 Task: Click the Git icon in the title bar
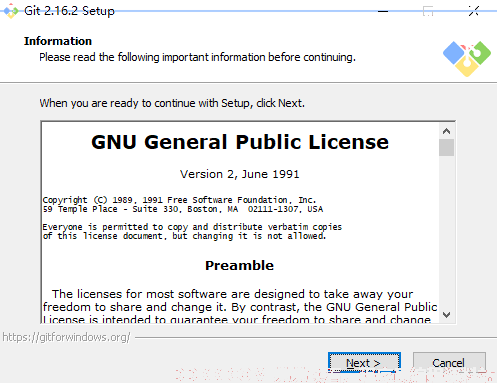click(x=11, y=11)
